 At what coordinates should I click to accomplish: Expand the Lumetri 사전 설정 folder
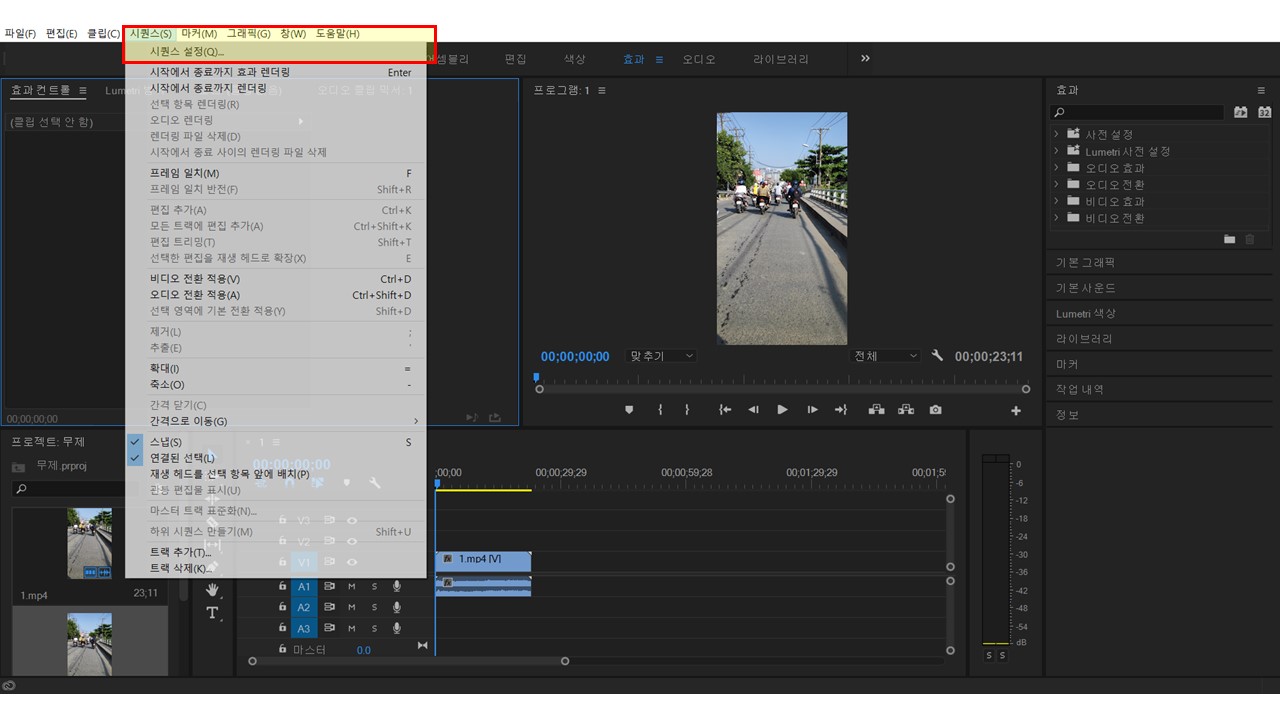coord(1056,151)
